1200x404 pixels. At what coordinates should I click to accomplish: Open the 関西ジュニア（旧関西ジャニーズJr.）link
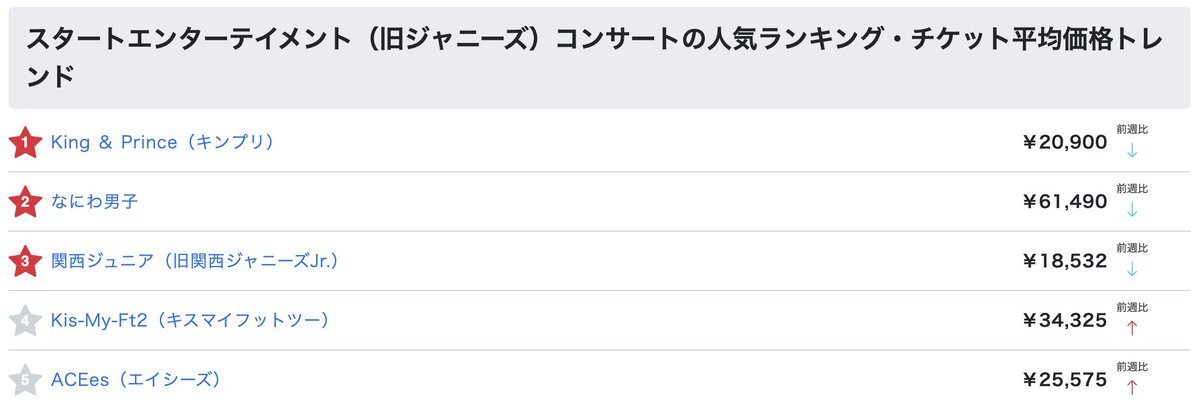point(196,261)
